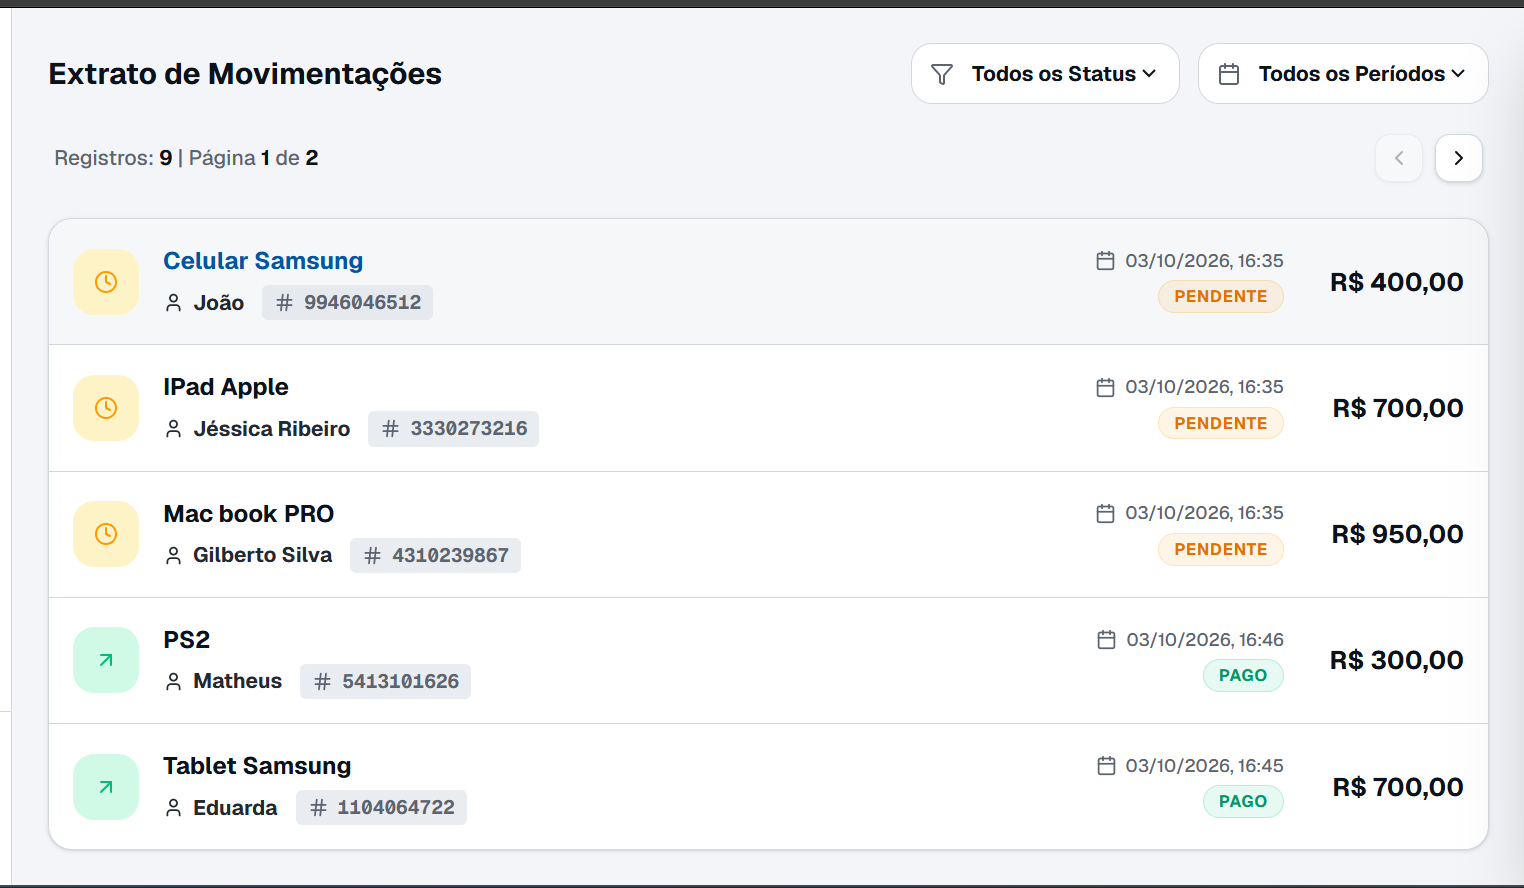1524x888 pixels.
Task: Click the amount R$ 950,00
Action: coord(1398,534)
